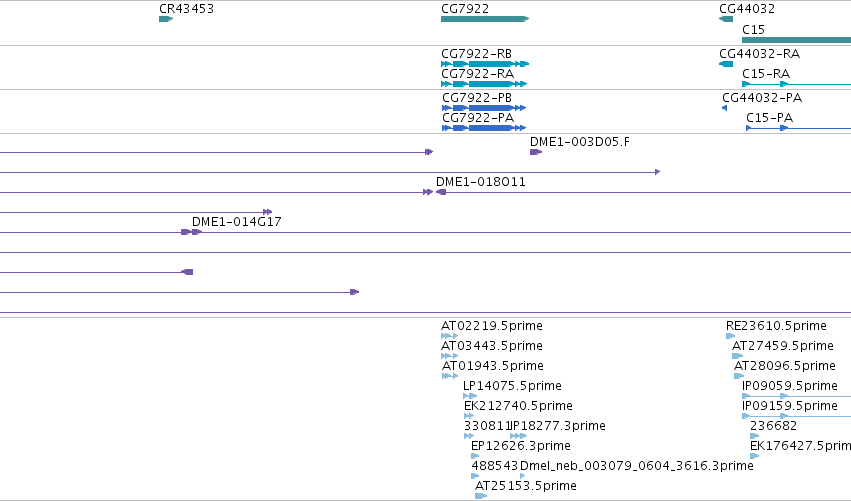This screenshot has height=501, width=851.
Task: Click the C15 gene bar
Action: (x=796, y=40)
